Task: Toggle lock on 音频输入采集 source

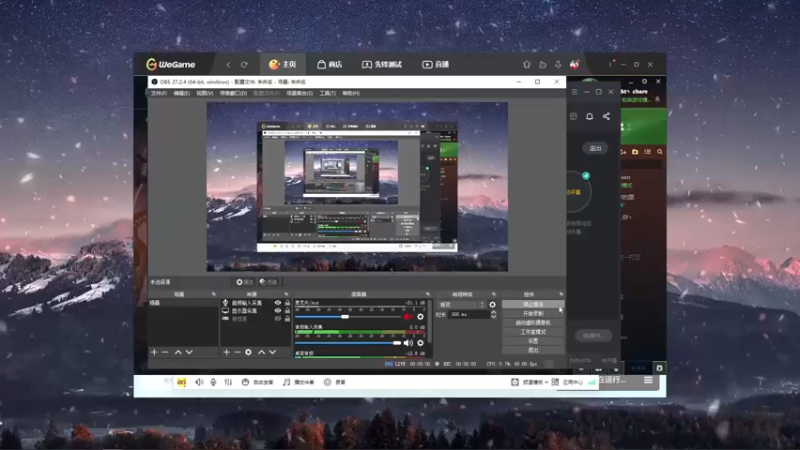Action: coord(287,303)
